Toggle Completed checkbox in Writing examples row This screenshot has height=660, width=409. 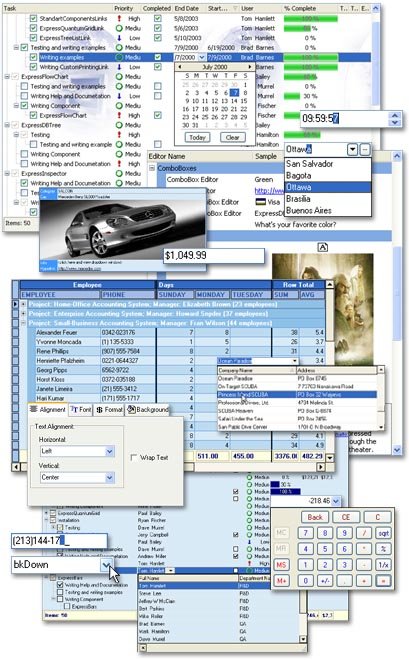157,57
